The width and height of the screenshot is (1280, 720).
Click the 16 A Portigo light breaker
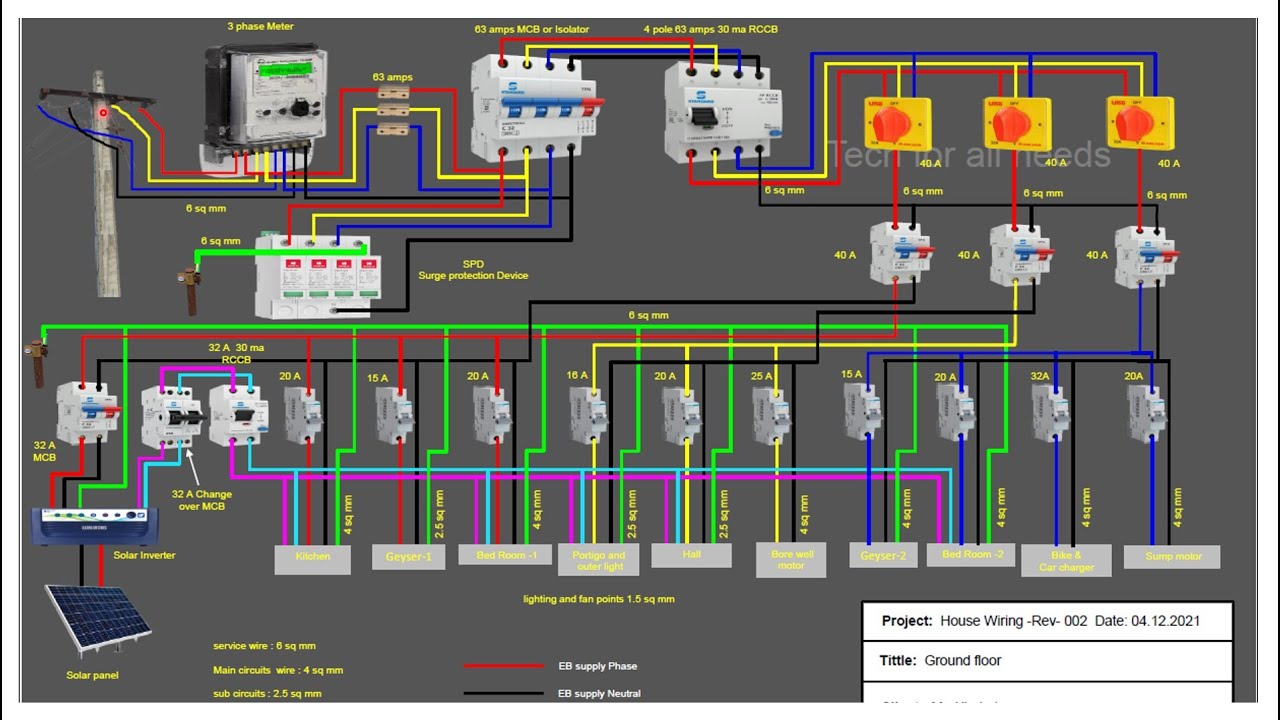click(588, 415)
